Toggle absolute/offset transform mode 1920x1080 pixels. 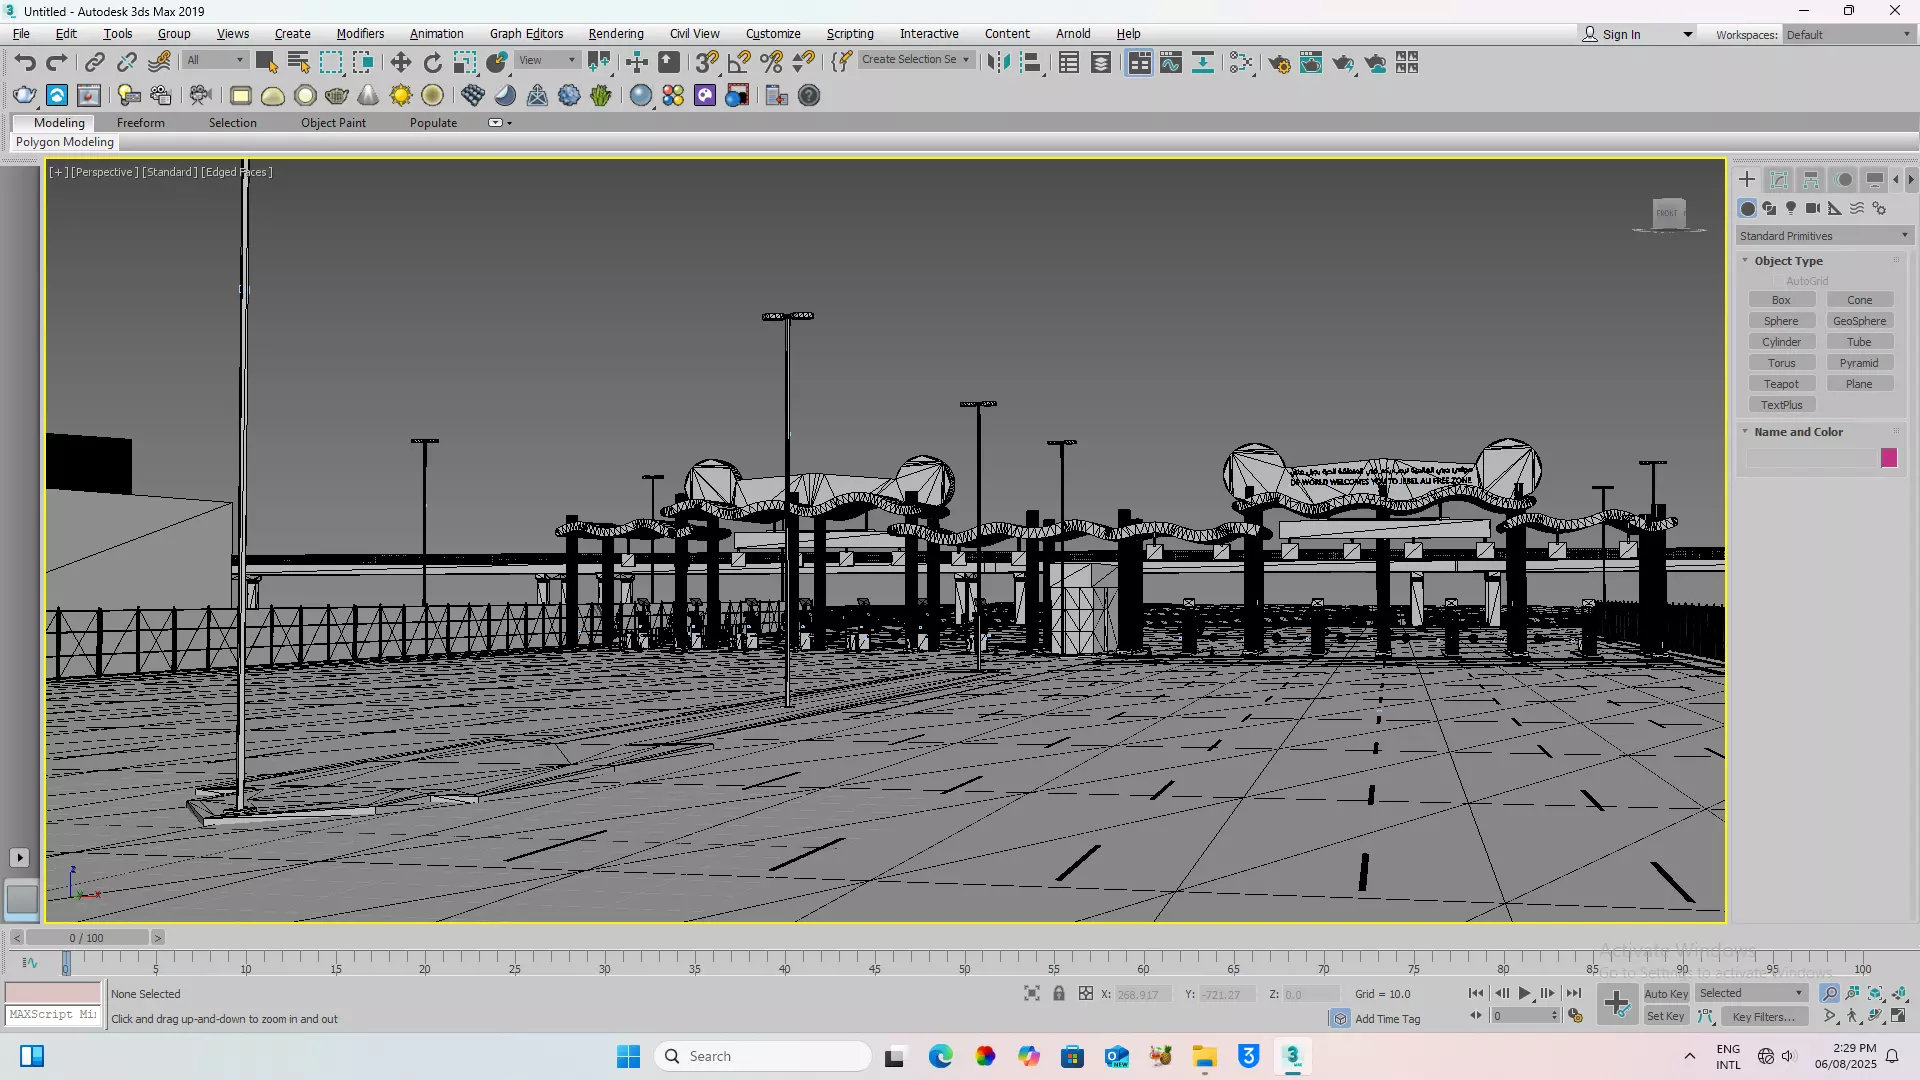click(1086, 993)
